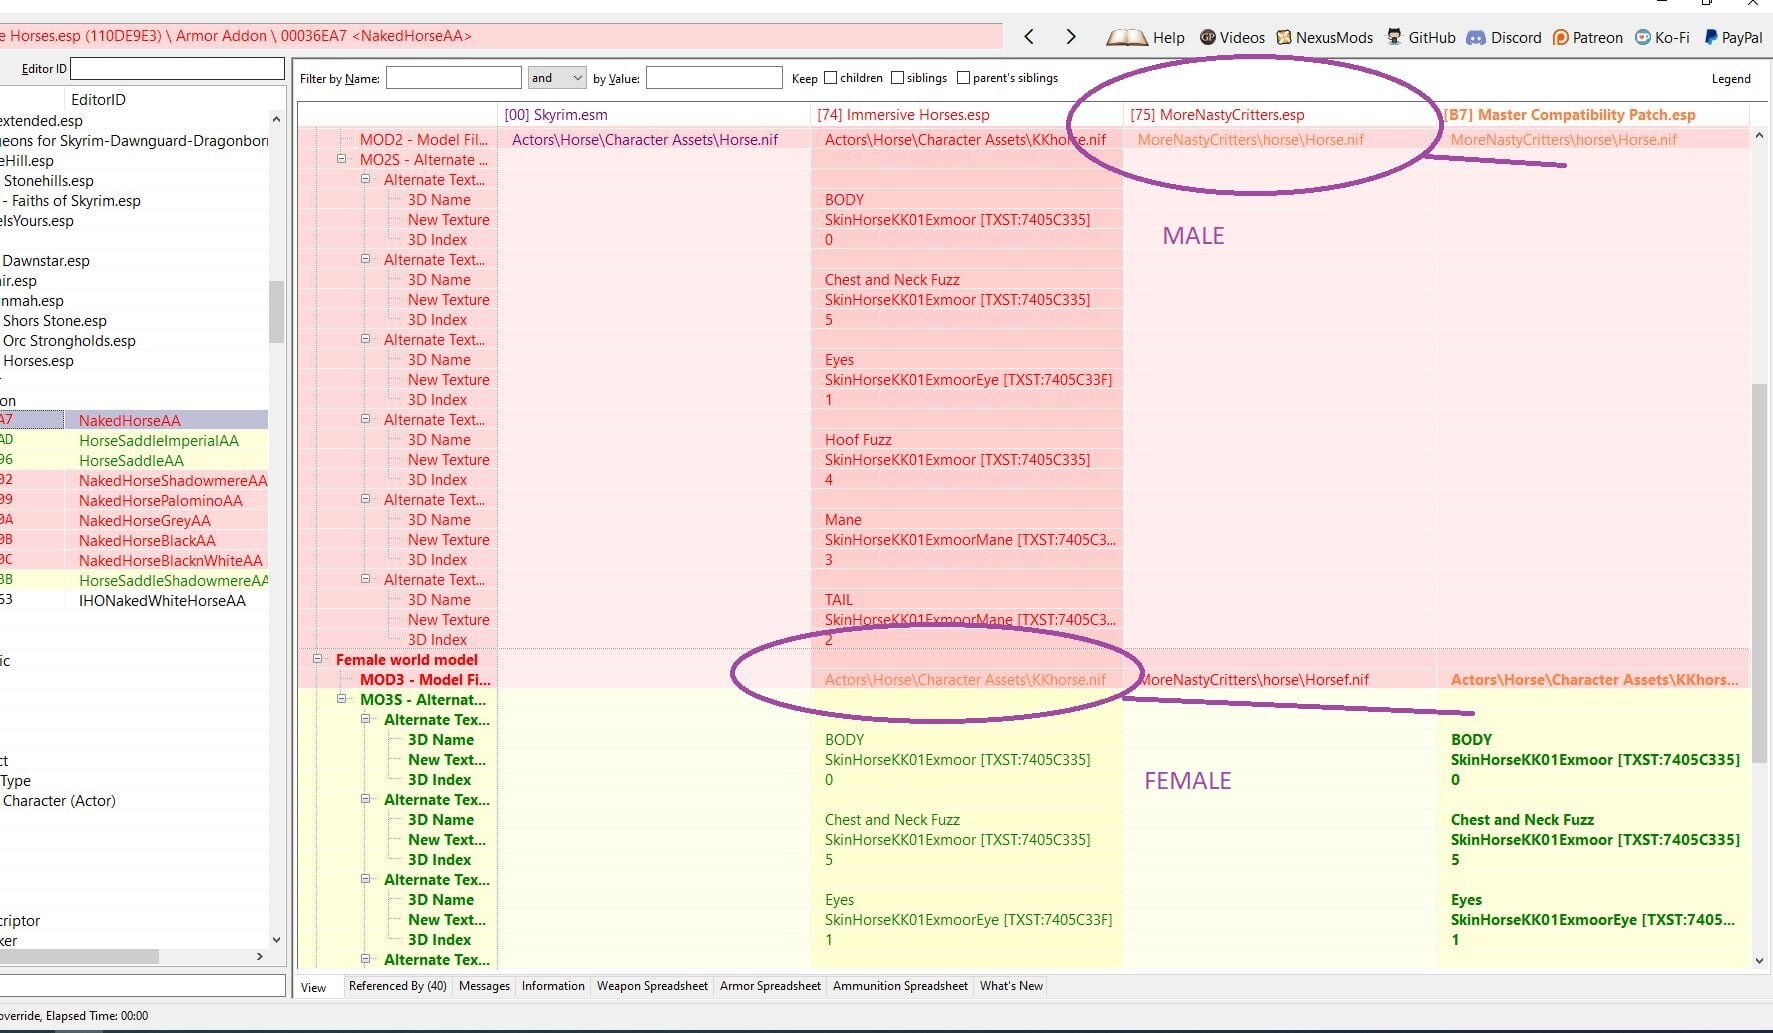The image size is (1773, 1033).
Task: Select the NakedHorseShadowmereAA record
Action: click(173, 480)
